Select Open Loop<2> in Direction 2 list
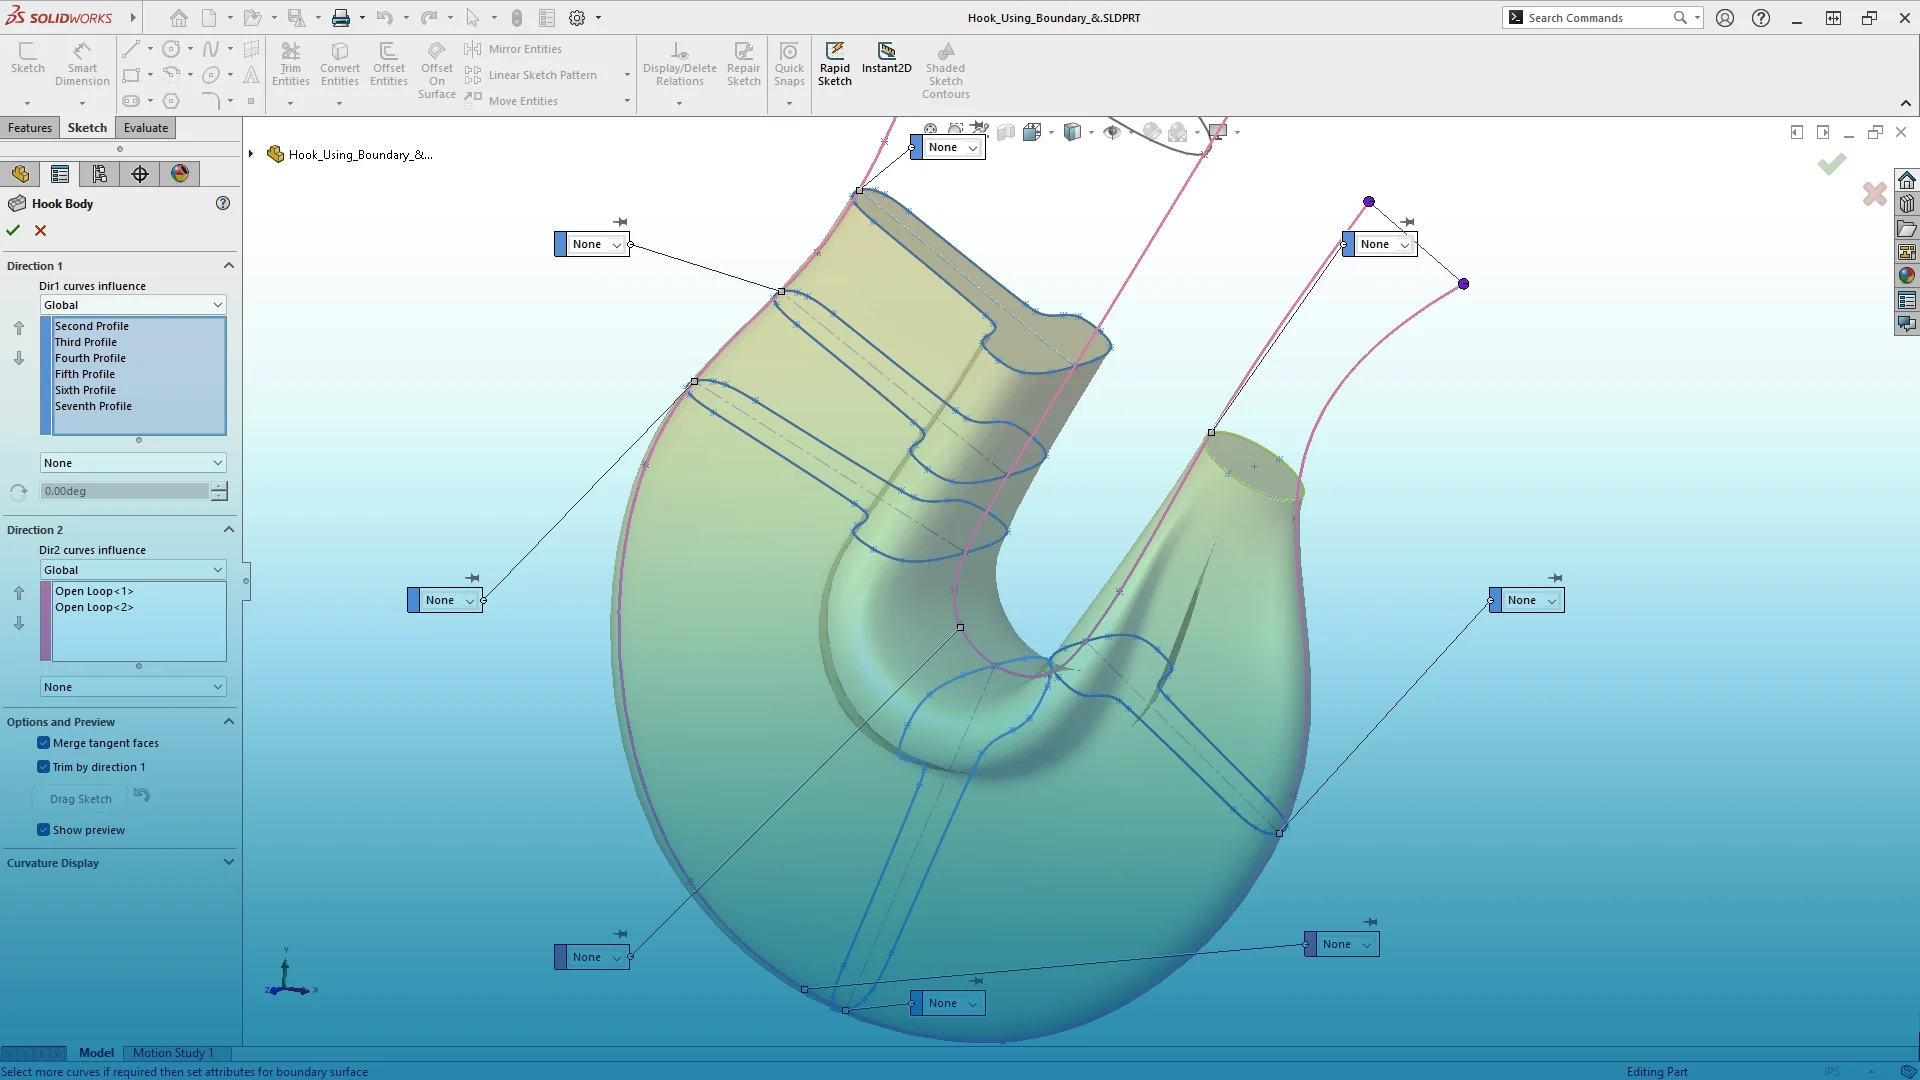 tap(94, 607)
